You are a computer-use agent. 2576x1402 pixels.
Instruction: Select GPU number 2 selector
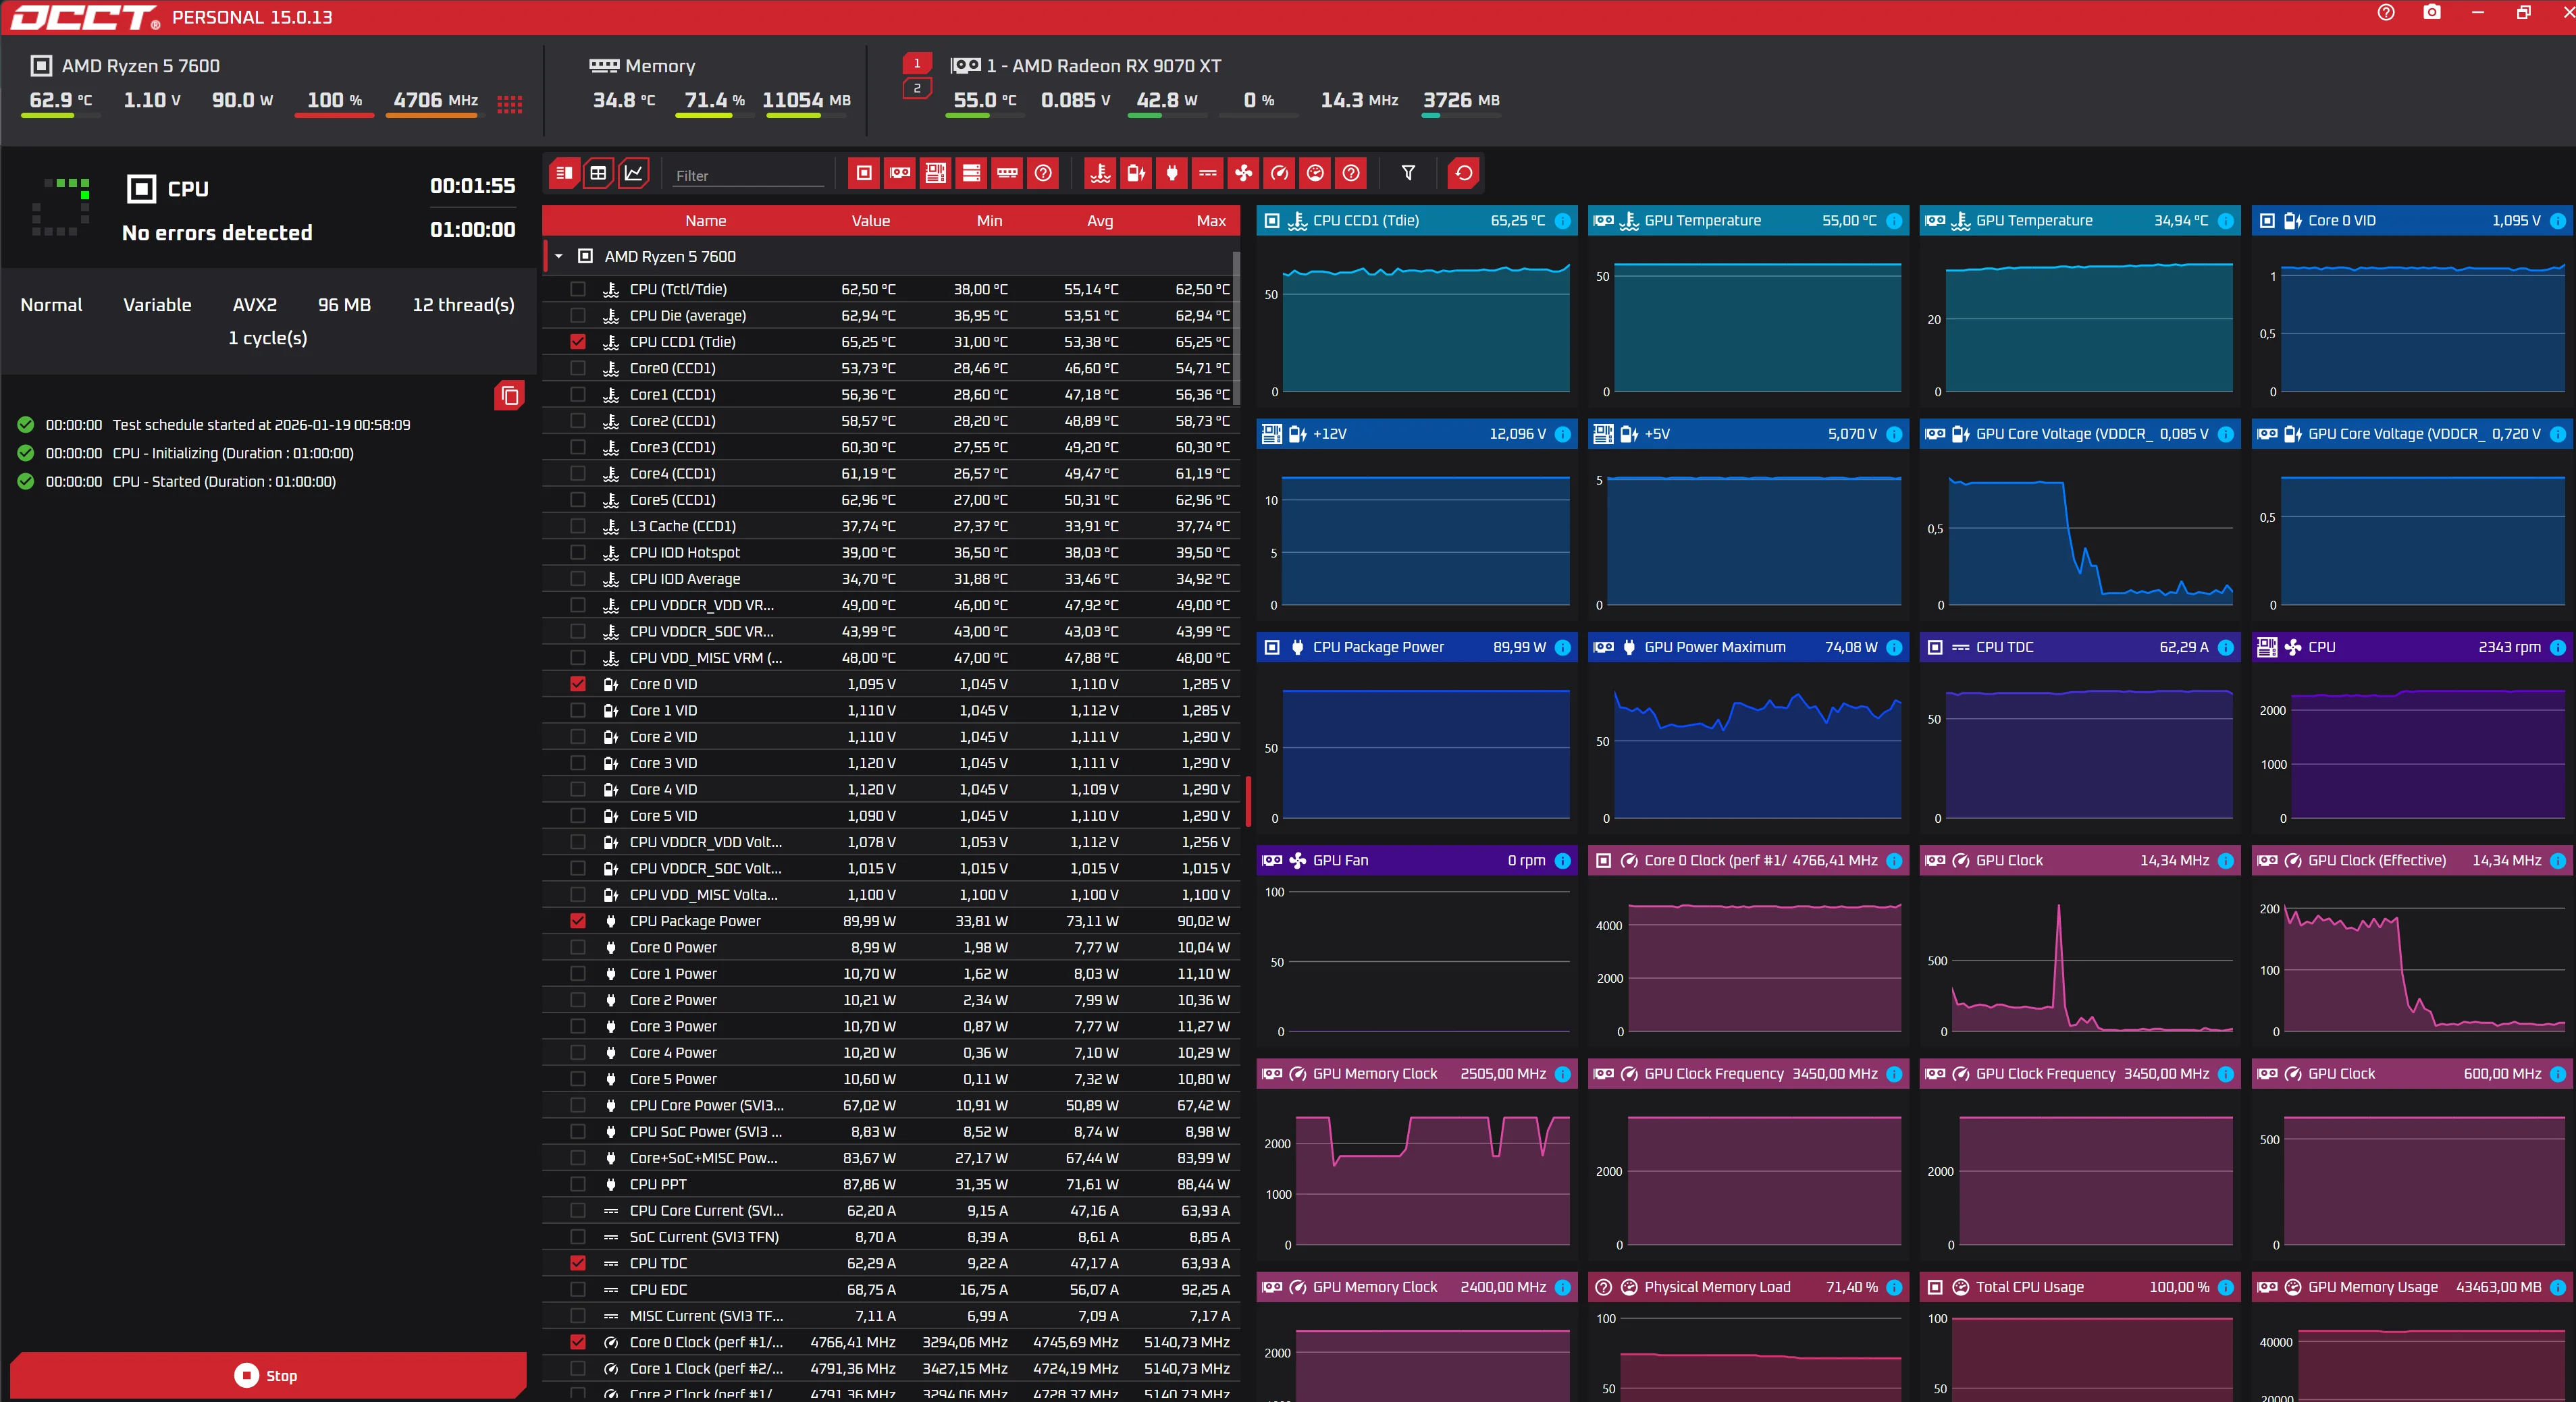pos(917,89)
